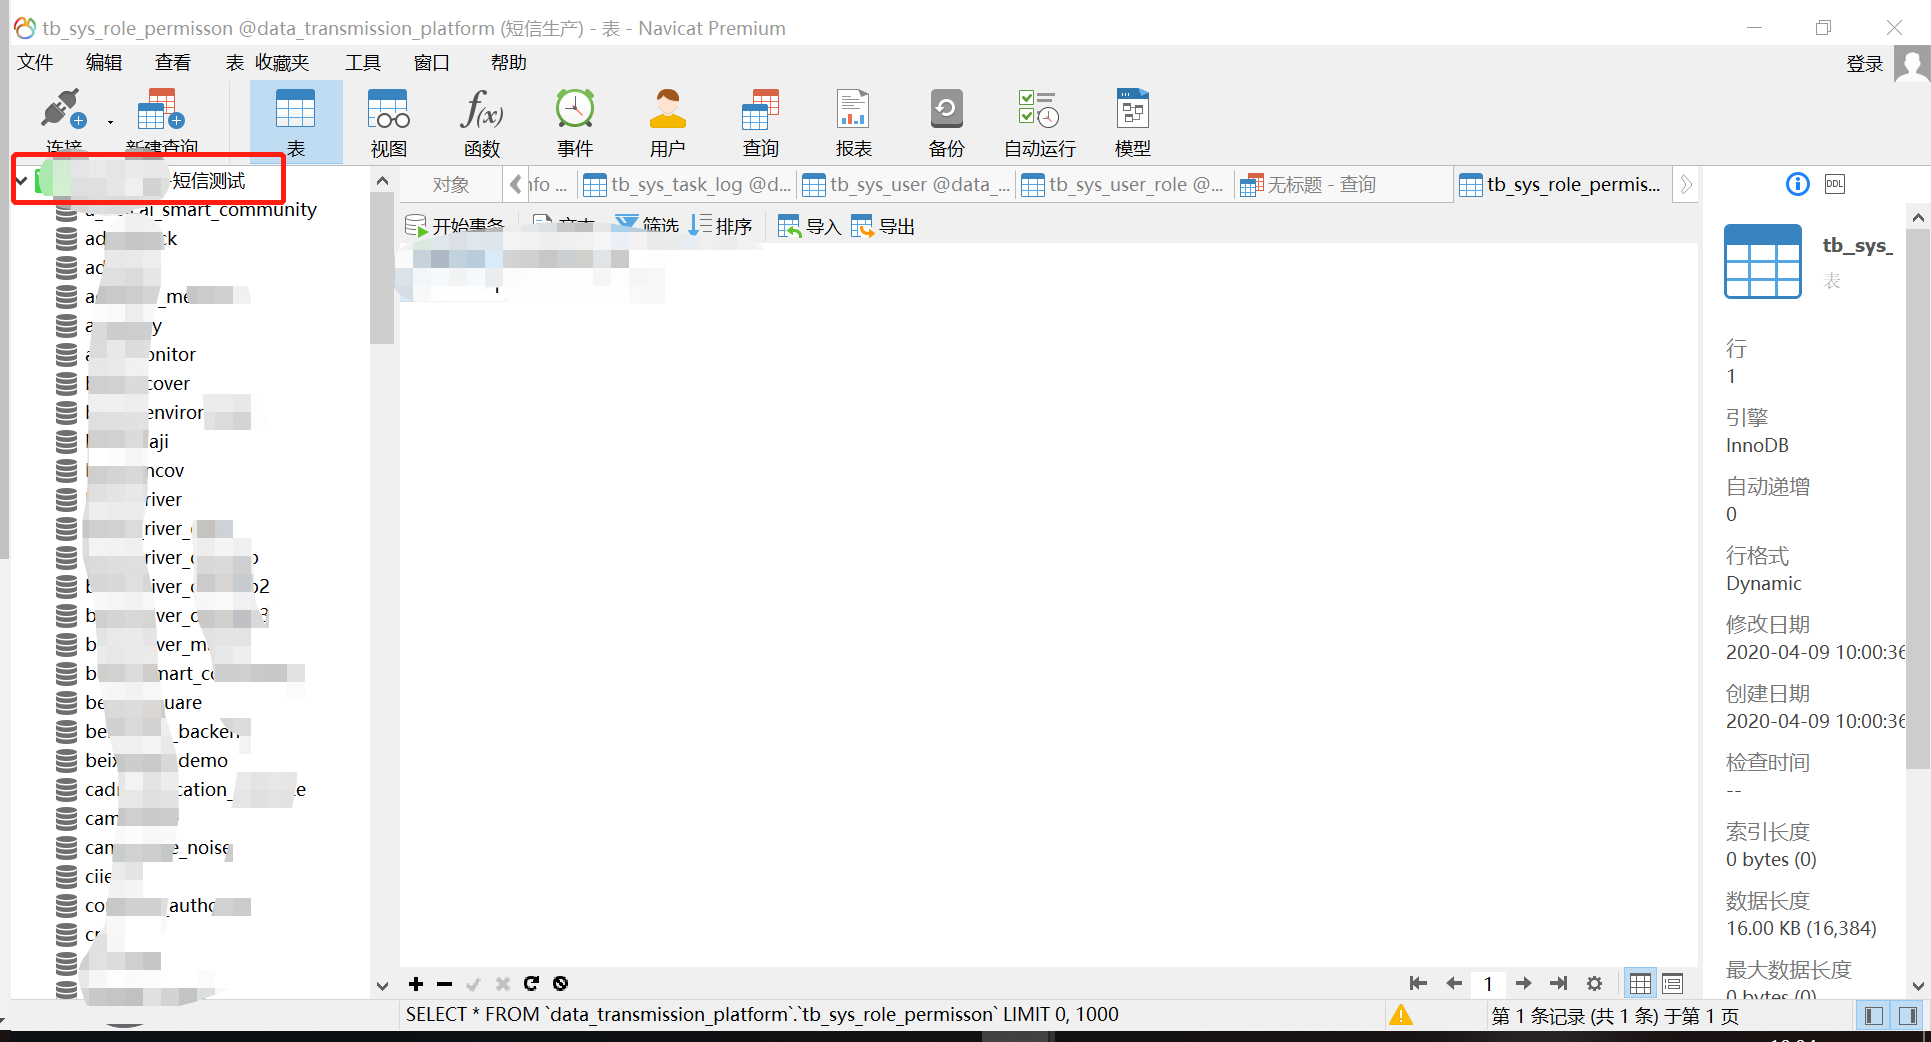Open the Connection button dropdown arrow
This screenshot has width=1931, height=1042.
(110, 122)
